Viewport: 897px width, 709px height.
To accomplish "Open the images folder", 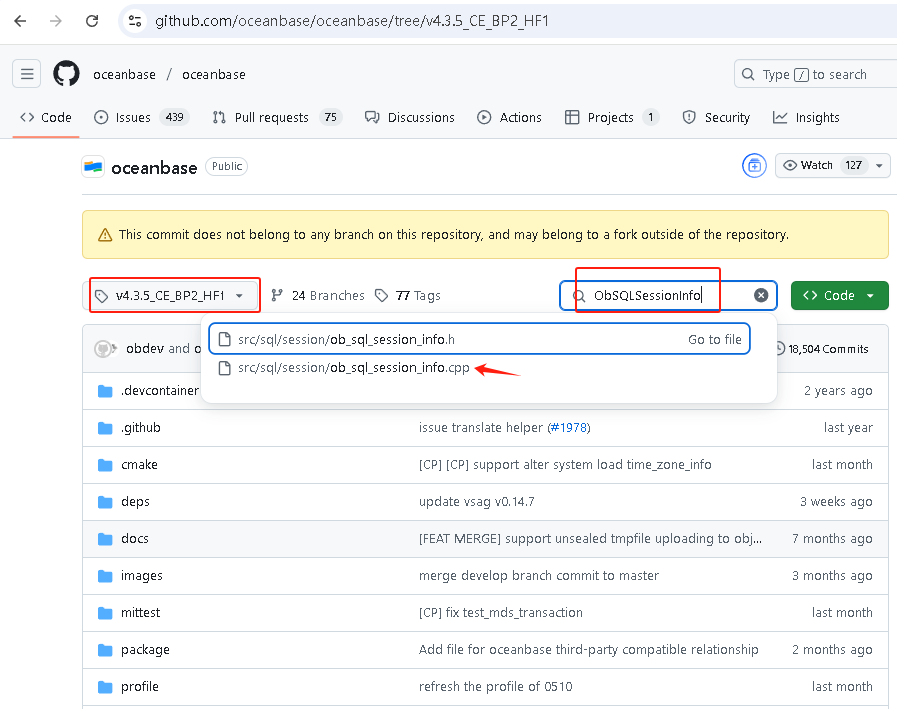I will click(x=141, y=576).
